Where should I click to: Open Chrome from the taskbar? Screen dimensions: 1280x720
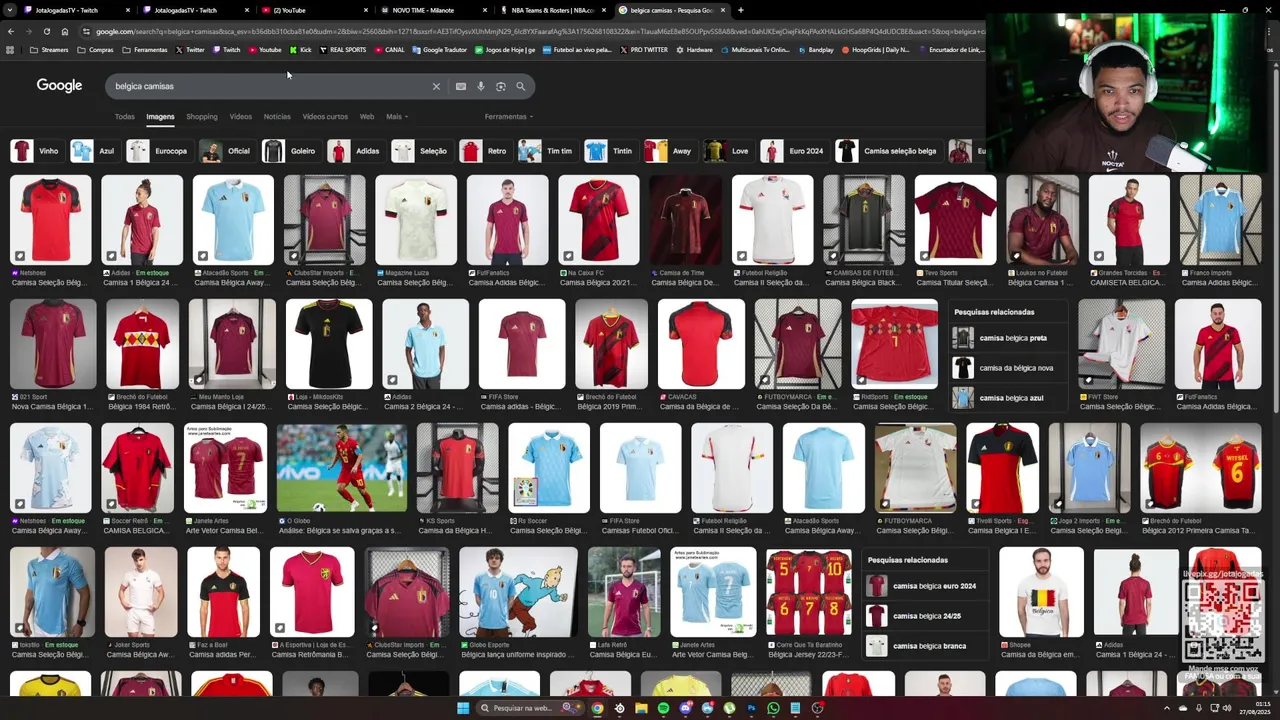(597, 708)
